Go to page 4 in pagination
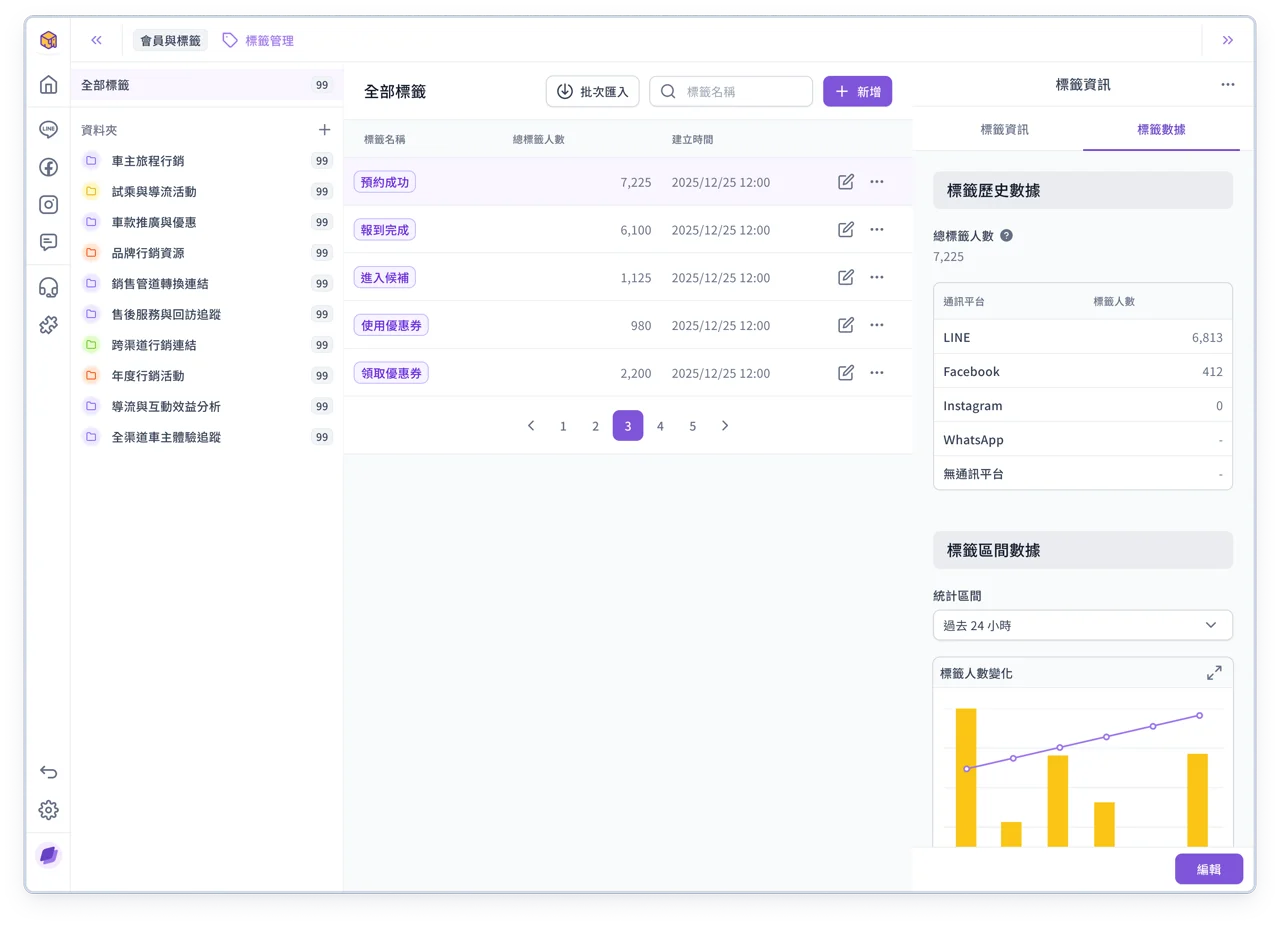1280x926 pixels. pyautogui.click(x=660, y=426)
